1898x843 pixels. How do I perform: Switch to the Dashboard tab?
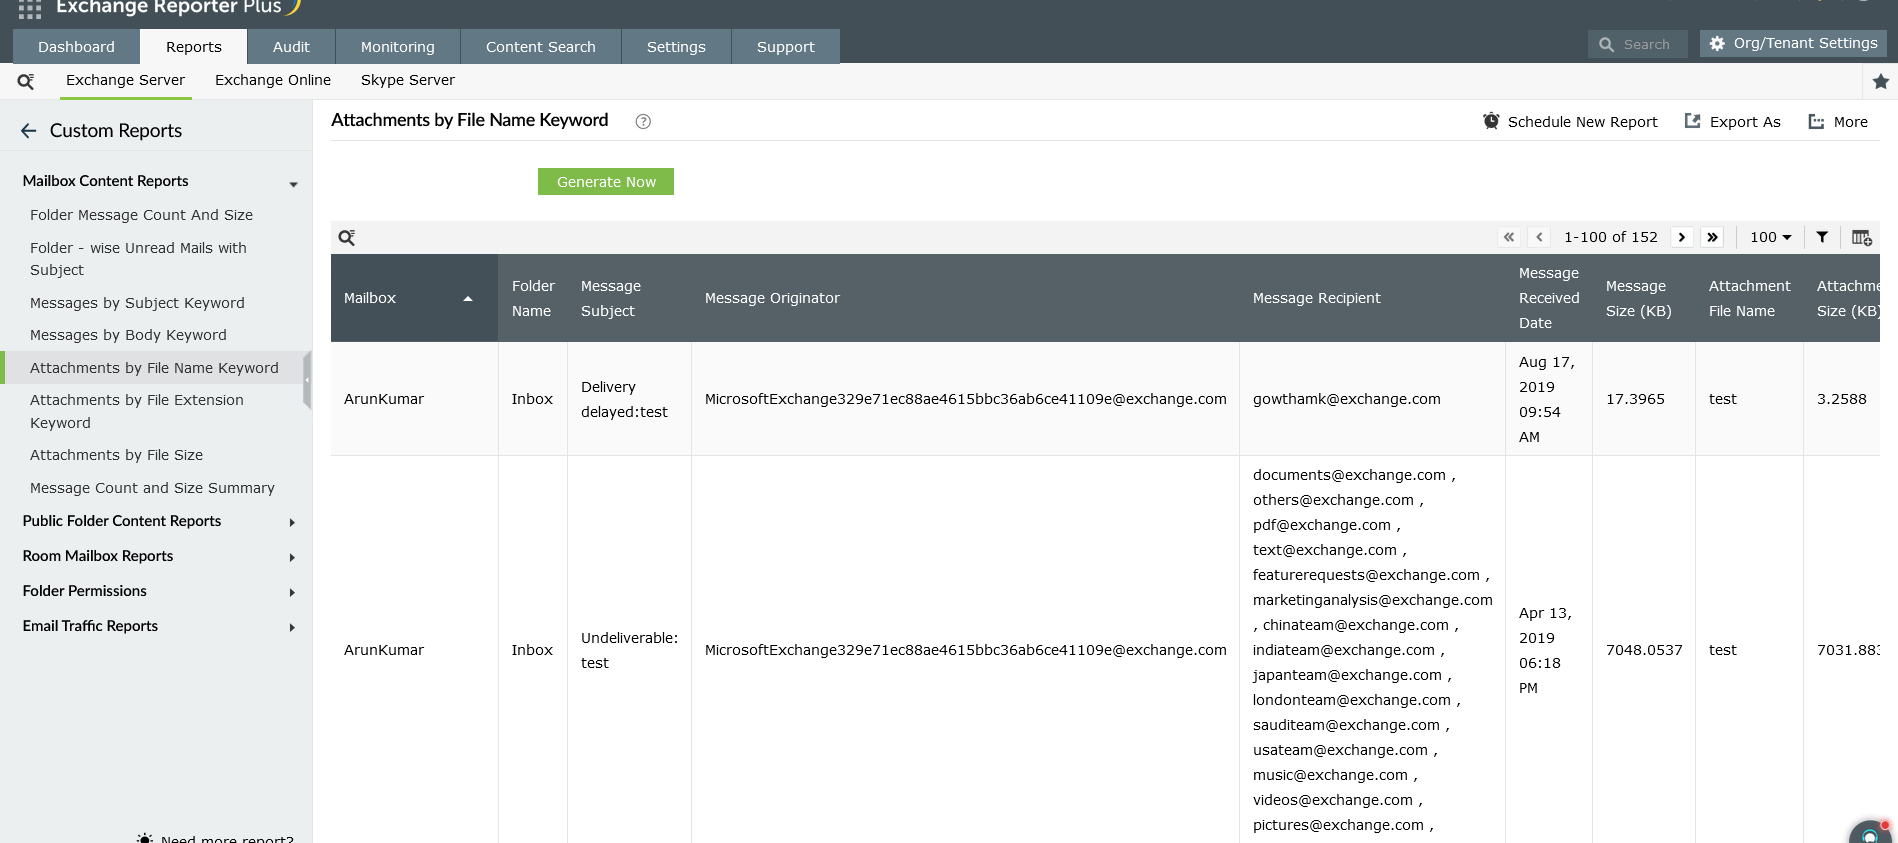pos(76,47)
